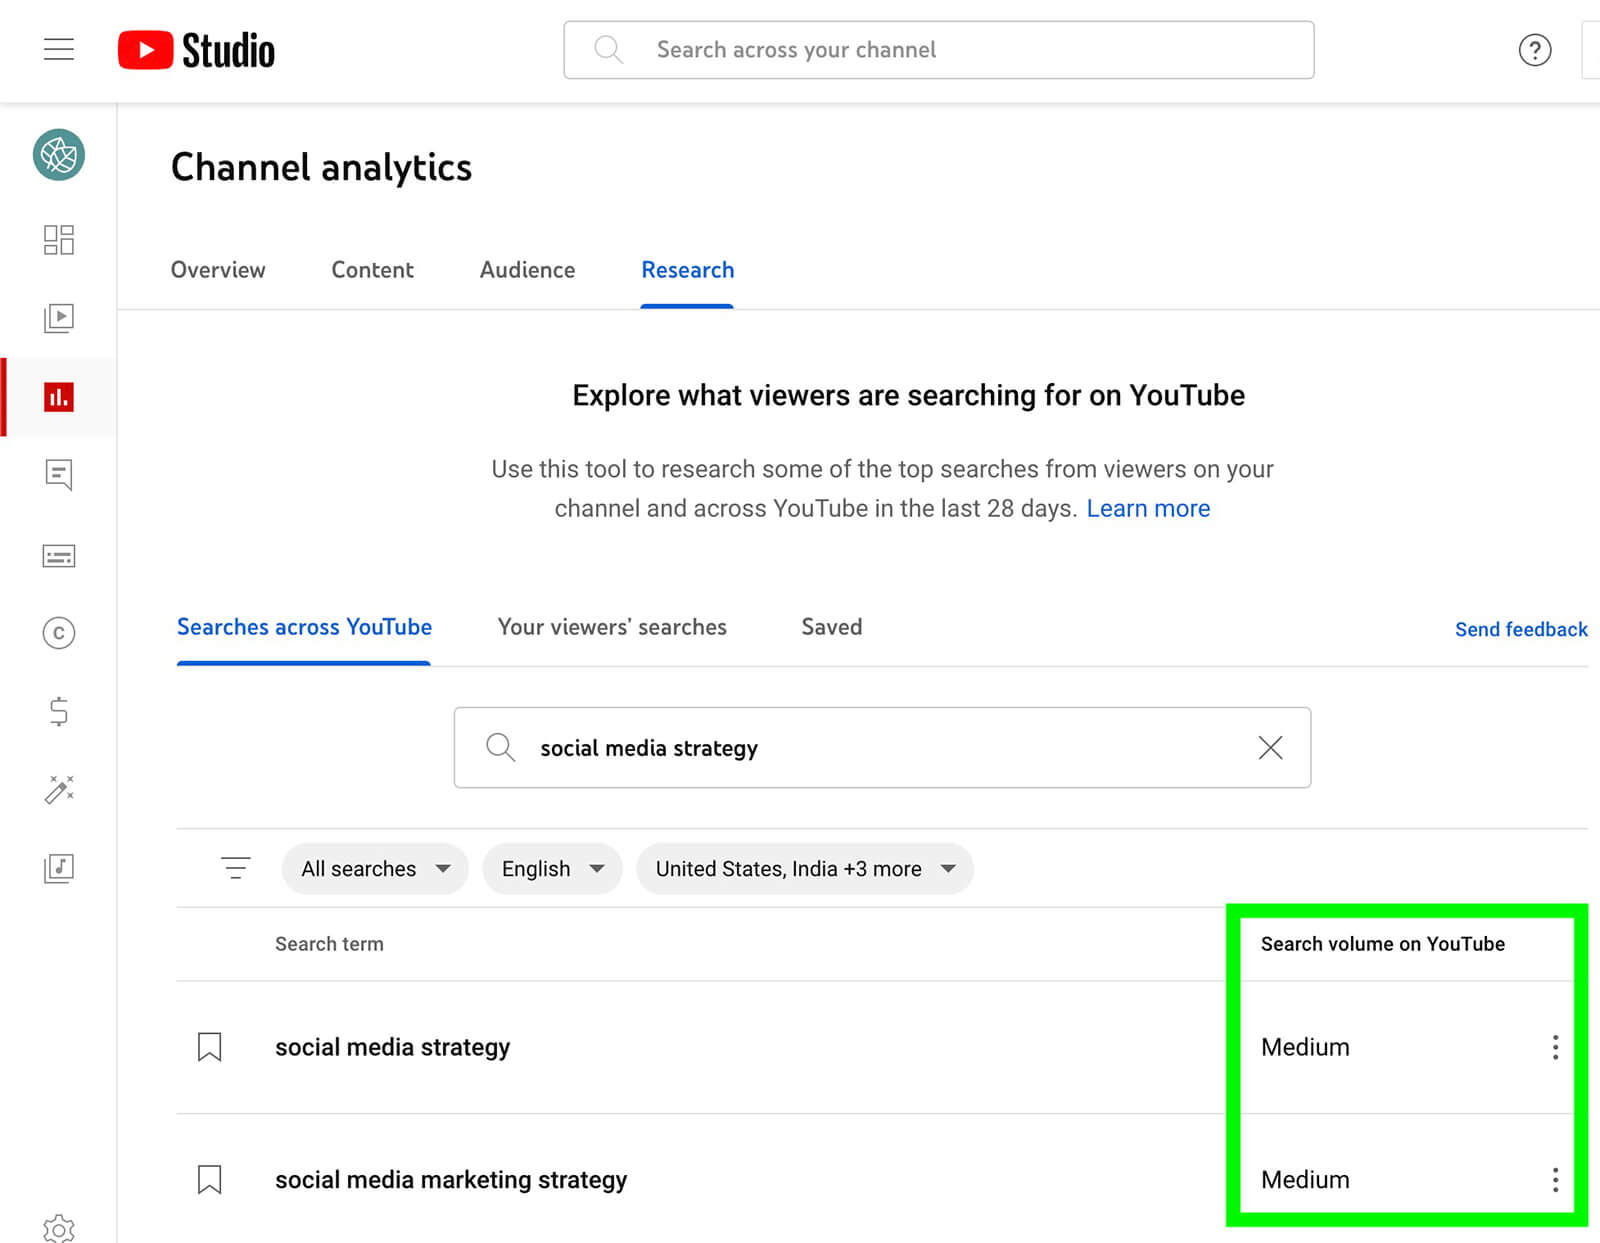Viewport: 1600px width, 1243px height.
Task: Open the Saved tab
Action: [x=831, y=627]
